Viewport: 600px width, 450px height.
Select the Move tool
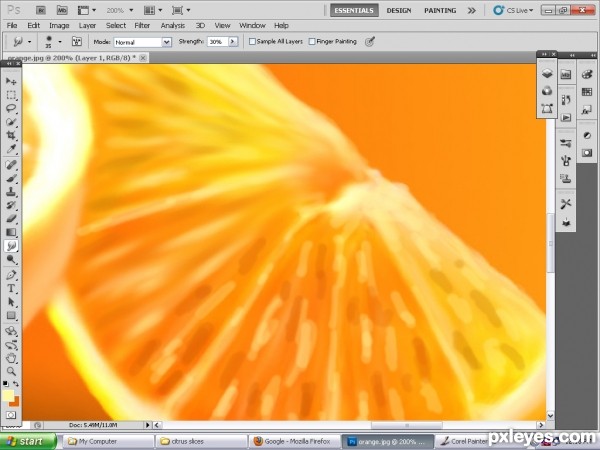click(x=11, y=81)
